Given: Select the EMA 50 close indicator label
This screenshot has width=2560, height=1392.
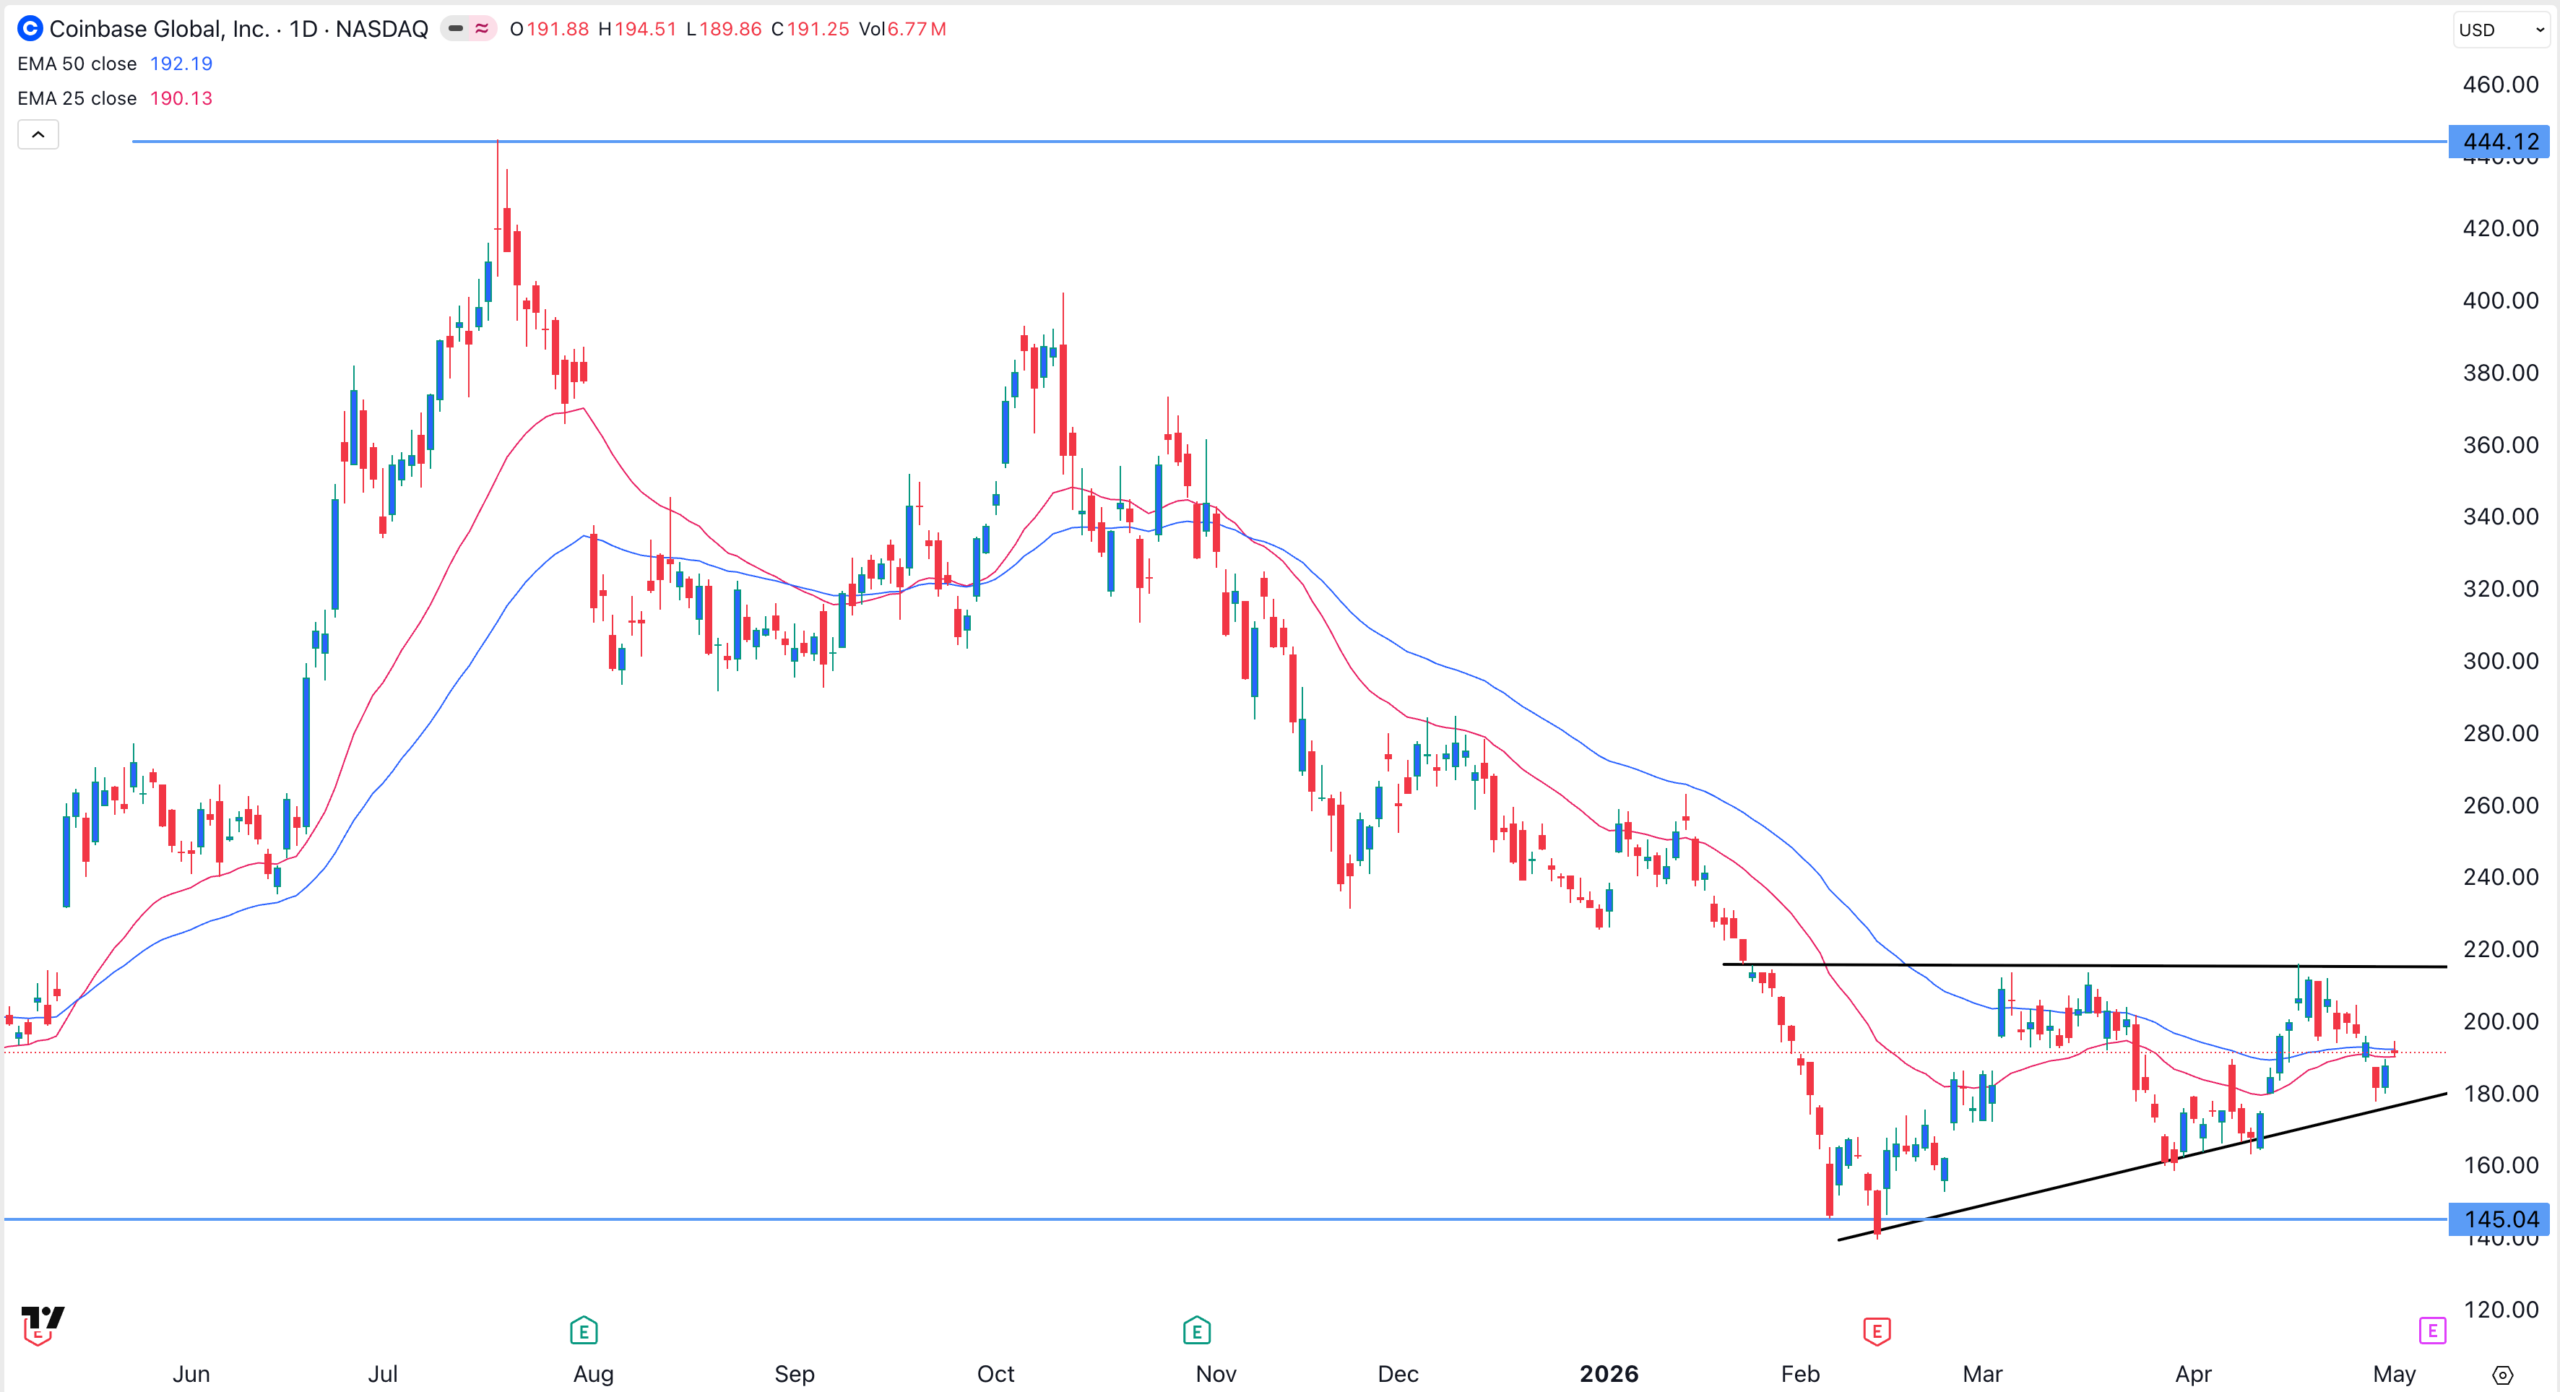Looking at the screenshot, I should [77, 64].
